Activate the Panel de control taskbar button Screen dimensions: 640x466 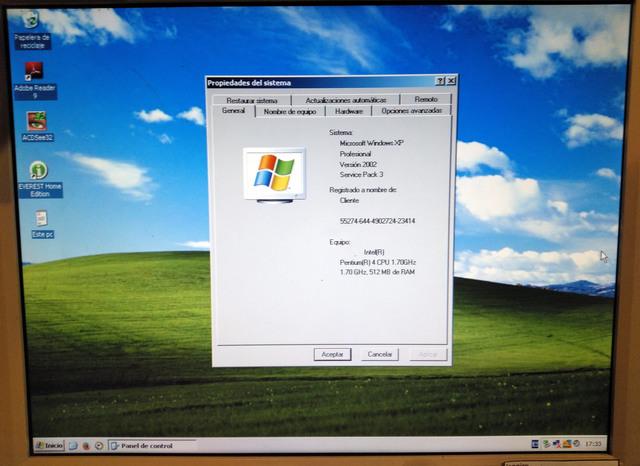pyautogui.click(x=151, y=446)
